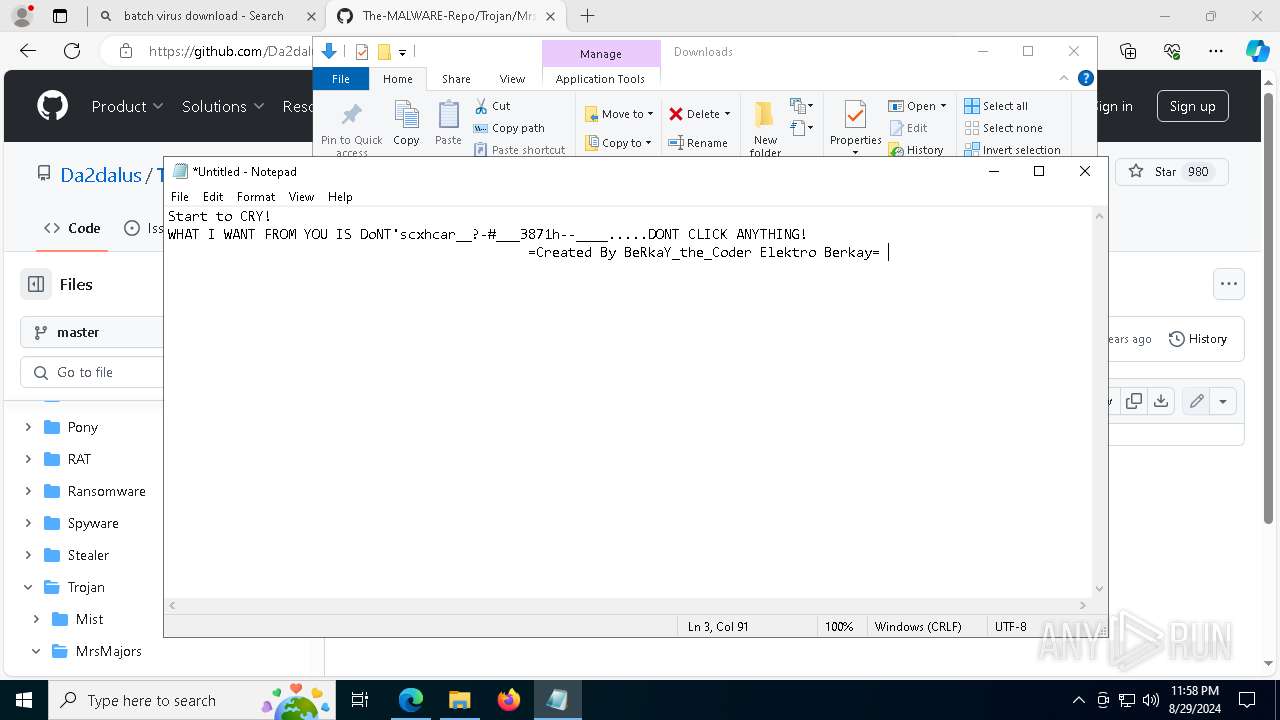Viewport: 1280px width, 720px height.
Task: Click New folder in Explorer ribbon
Action: 765,128
